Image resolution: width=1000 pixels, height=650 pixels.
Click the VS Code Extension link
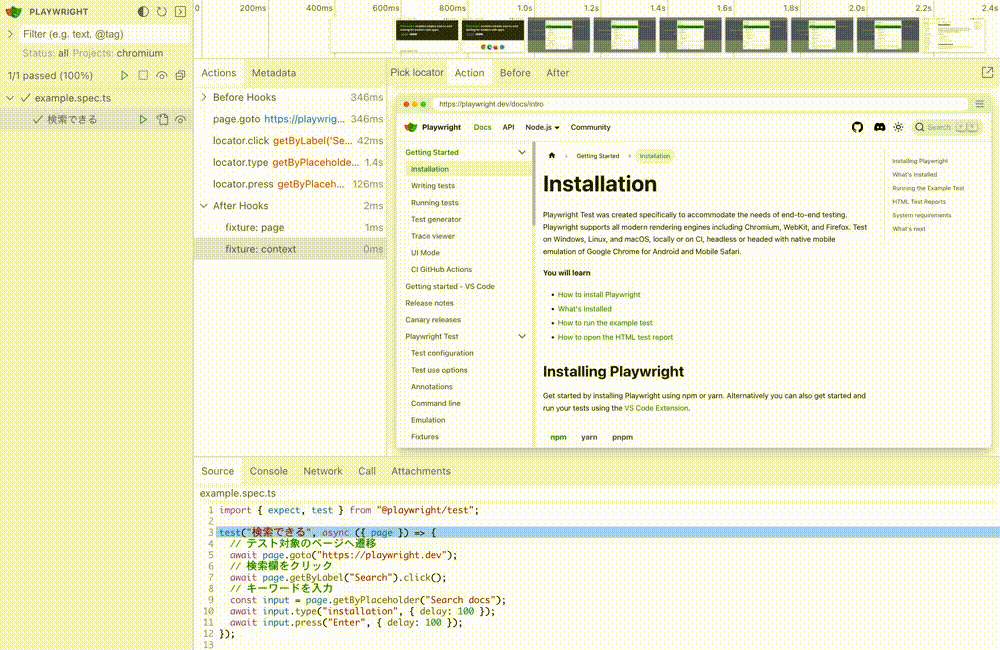[x=656, y=408]
